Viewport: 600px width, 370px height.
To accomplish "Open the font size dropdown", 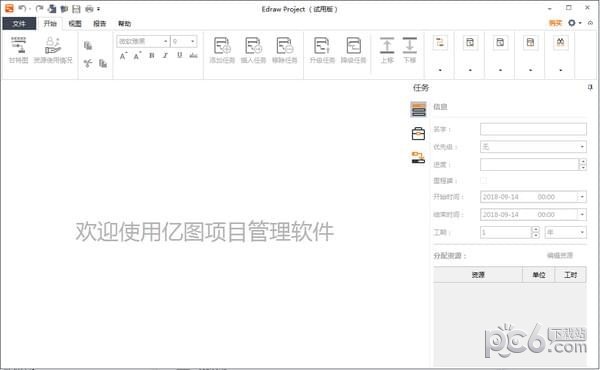I will (x=192, y=41).
